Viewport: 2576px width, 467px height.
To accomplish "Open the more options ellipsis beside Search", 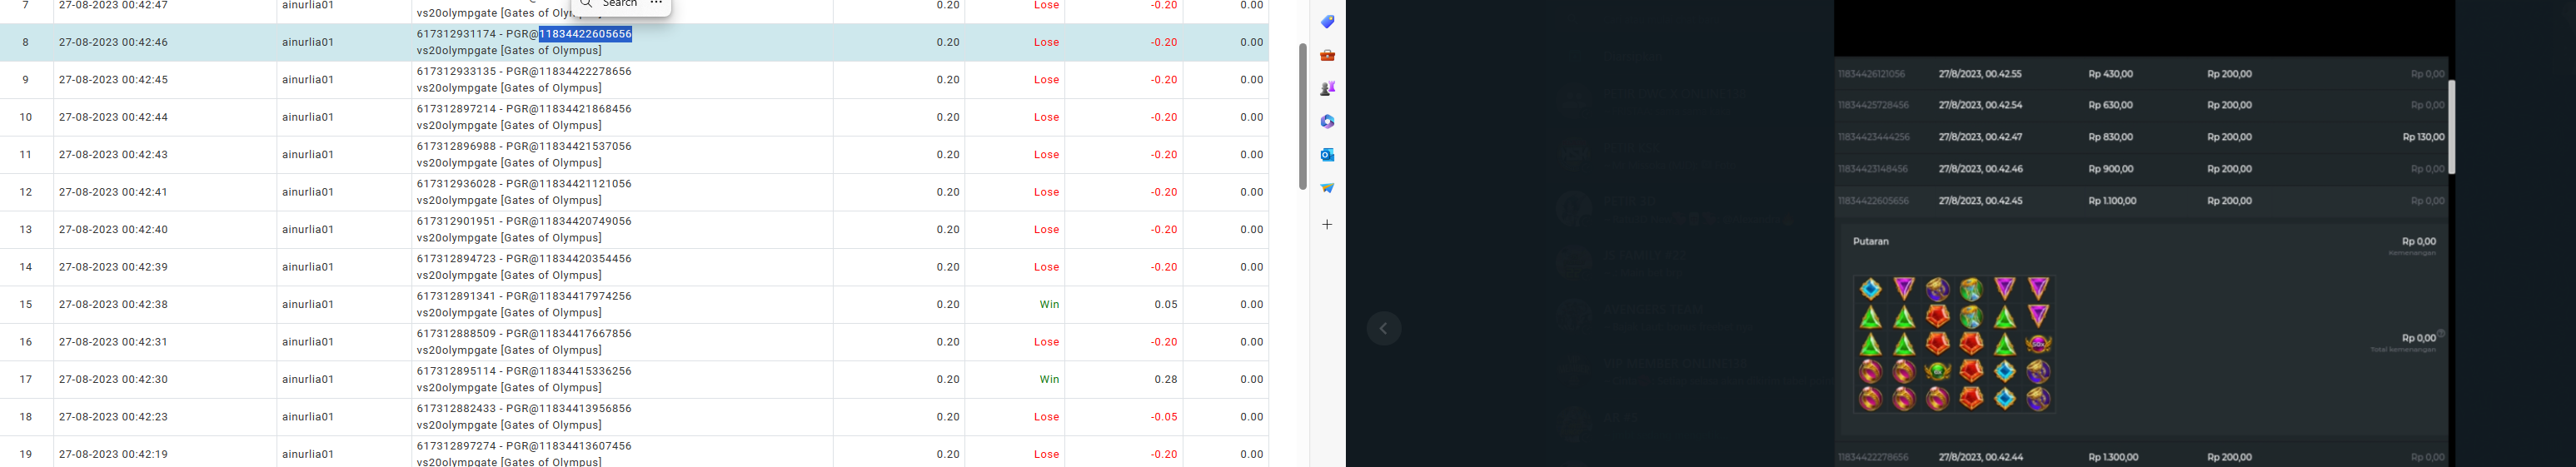I will click(x=656, y=4).
